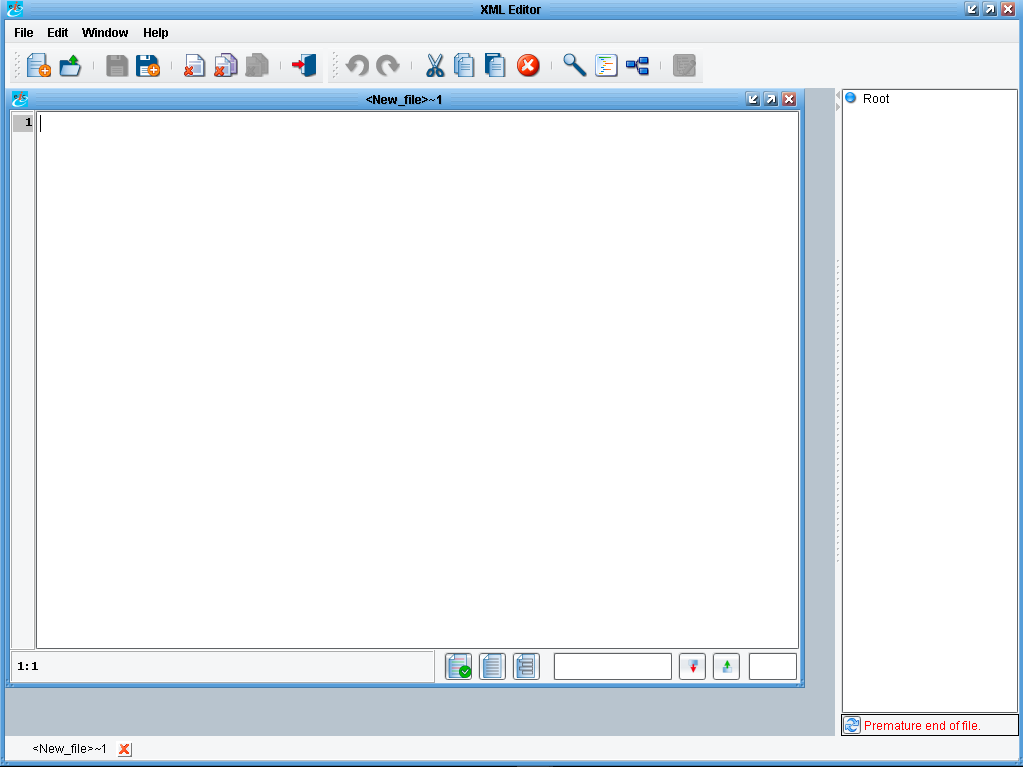Open the Window menu
Image resolution: width=1023 pixels, height=767 pixels.
point(105,33)
